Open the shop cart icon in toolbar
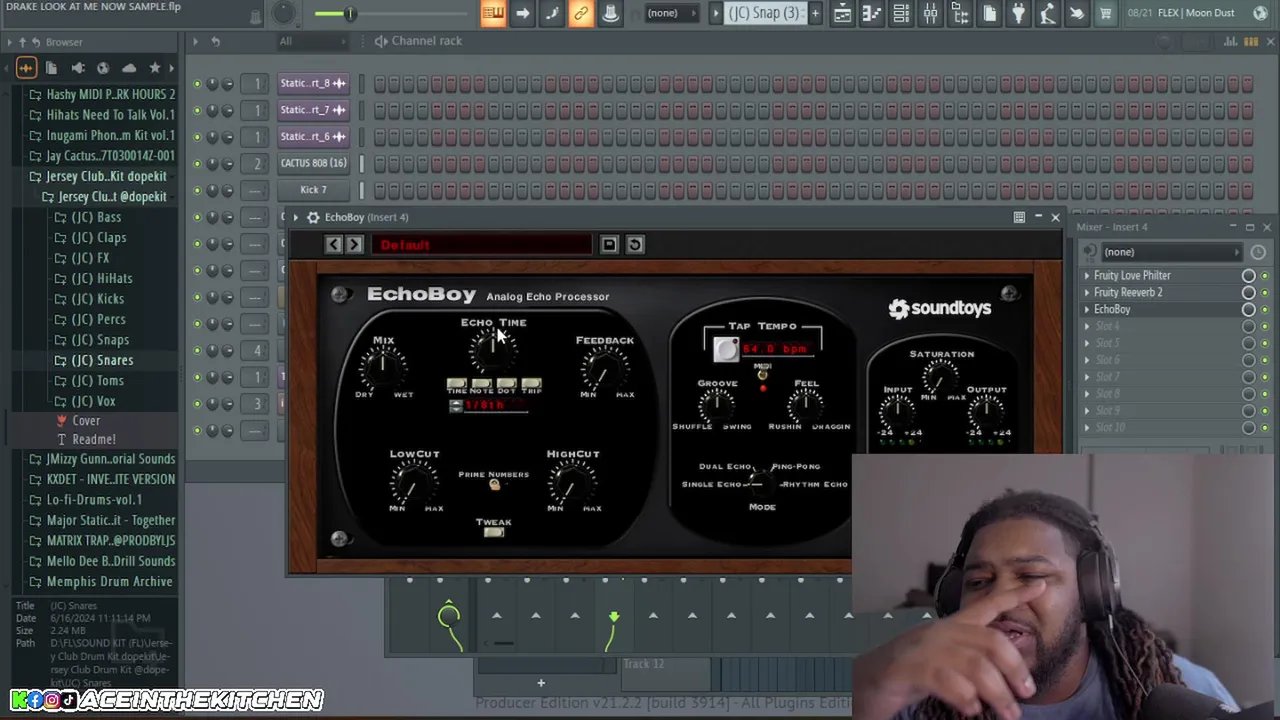Screen dimensions: 1280x720 coord(1106,13)
